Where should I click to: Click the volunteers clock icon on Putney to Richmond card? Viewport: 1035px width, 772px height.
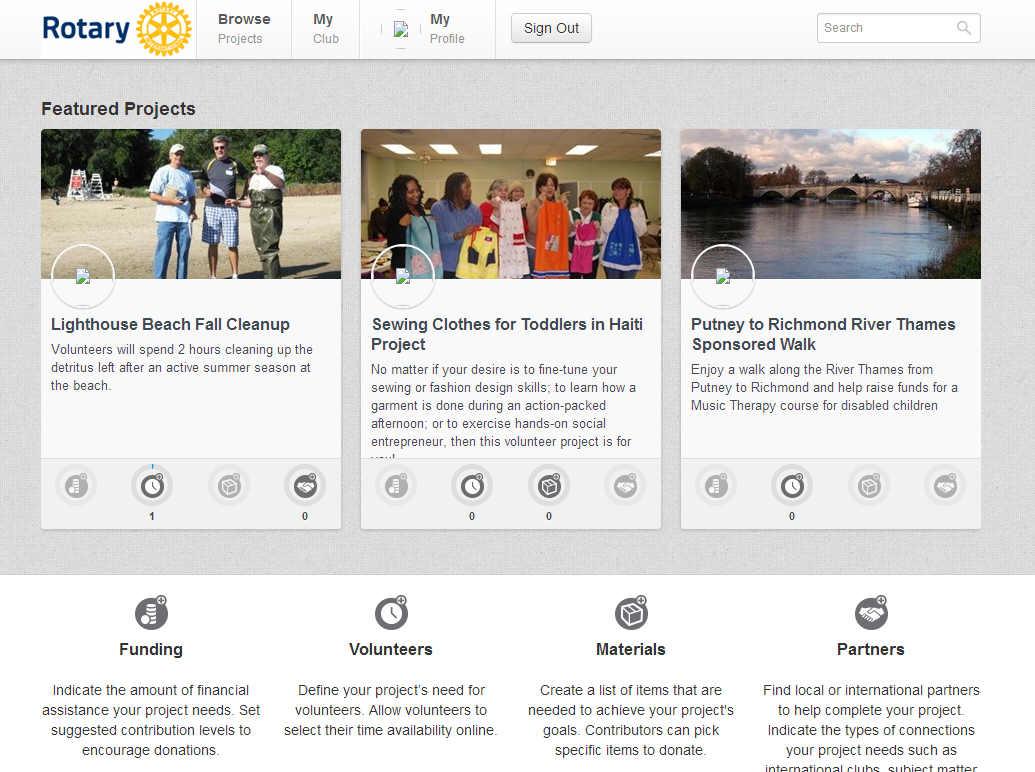pyautogui.click(x=792, y=486)
